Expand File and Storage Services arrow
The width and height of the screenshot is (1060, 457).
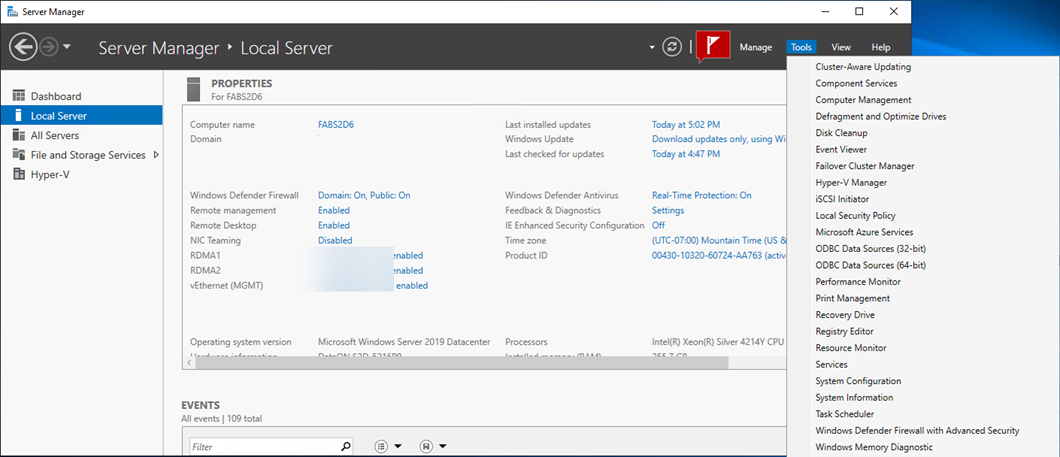point(156,155)
